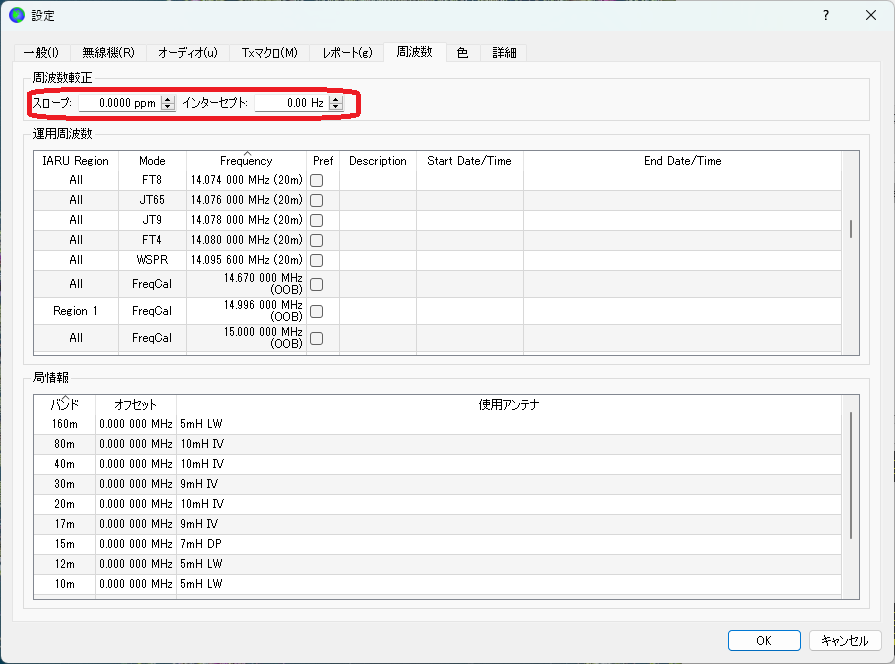Enable Pref checkbox for JT9 14.078 MHz
The width and height of the screenshot is (895, 664).
click(x=316, y=220)
